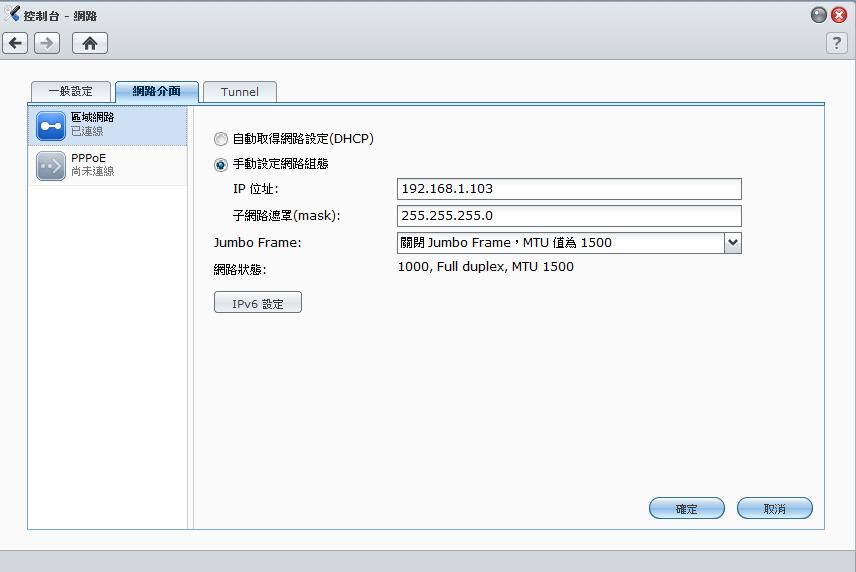Viewport: 856px width, 572px height.
Task: Open help with the question mark icon
Action: pyautogui.click(x=837, y=43)
